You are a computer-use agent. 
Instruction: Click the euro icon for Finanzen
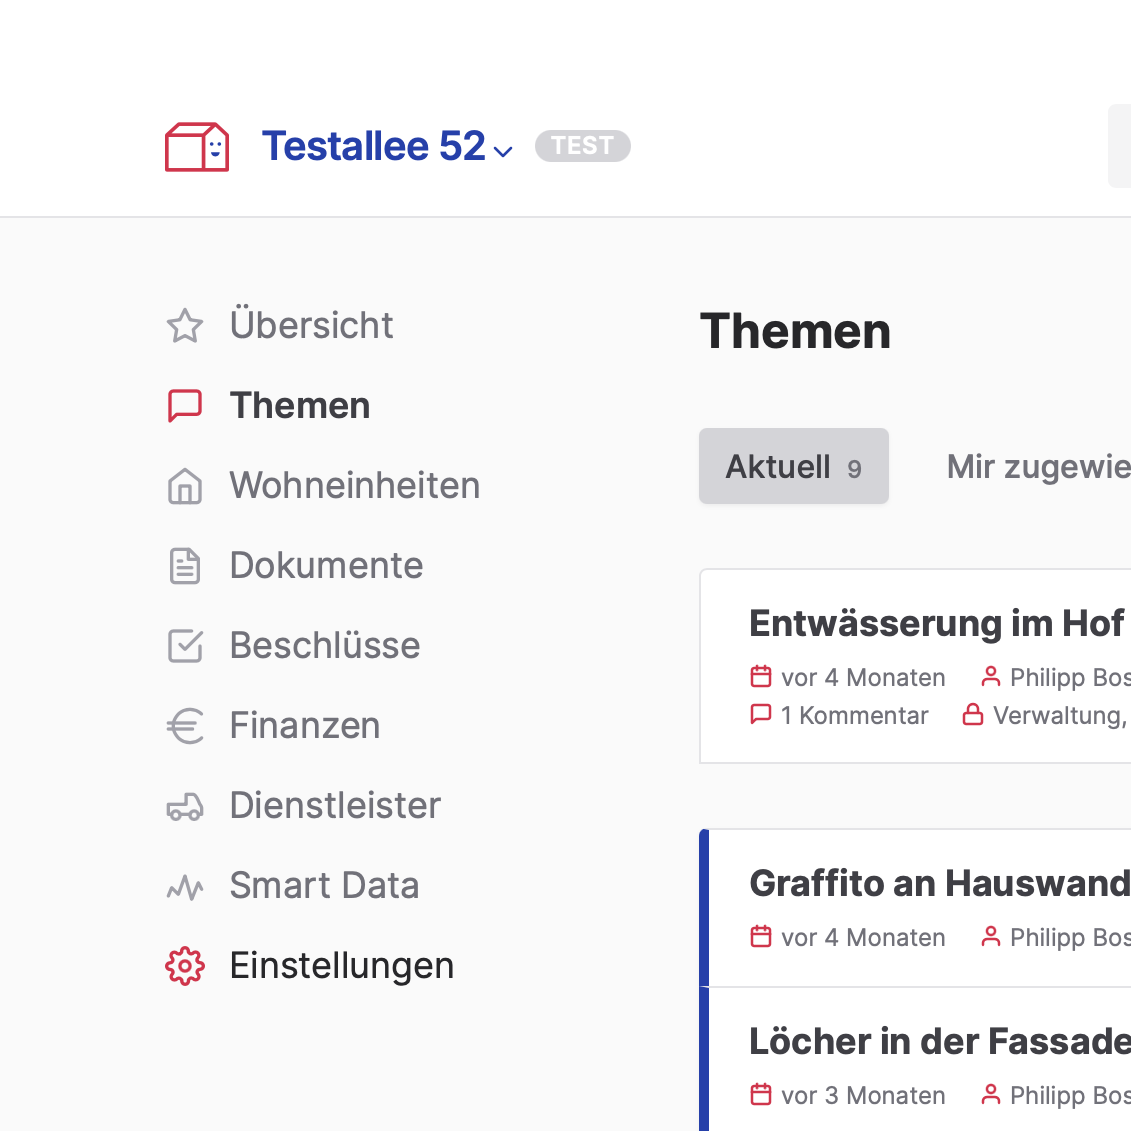click(x=185, y=726)
